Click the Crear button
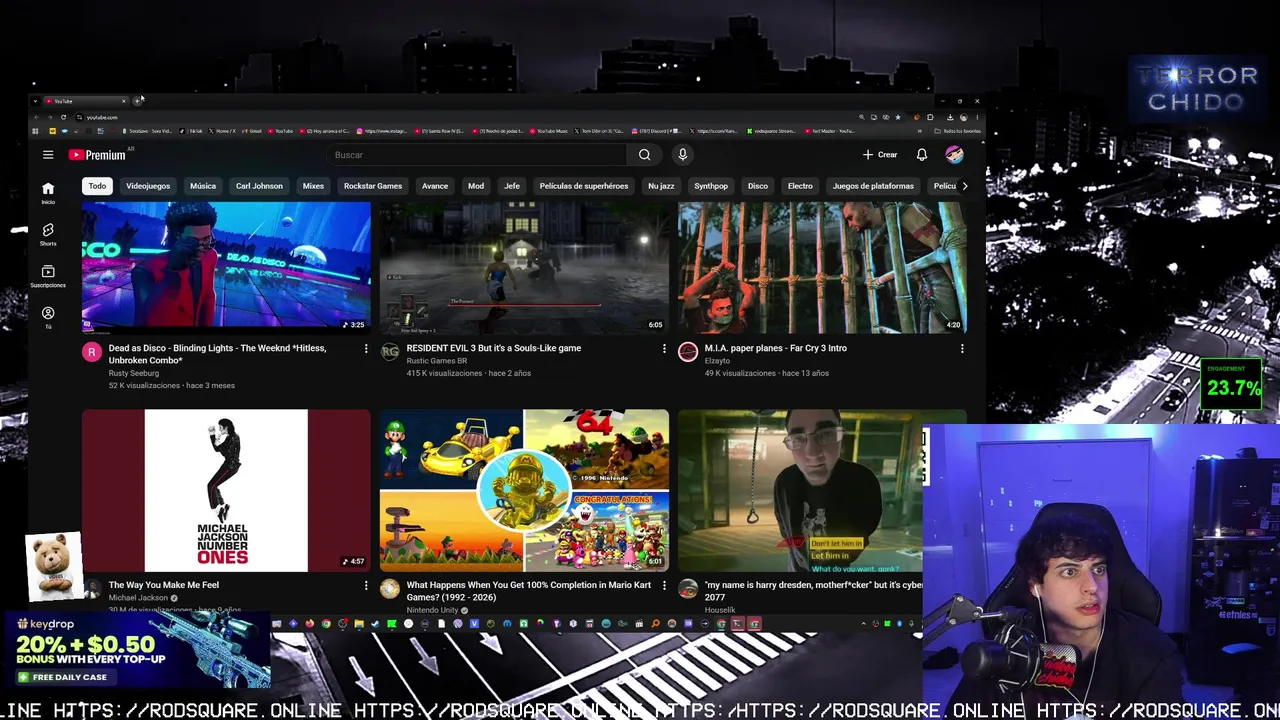1280x720 pixels. point(880,155)
